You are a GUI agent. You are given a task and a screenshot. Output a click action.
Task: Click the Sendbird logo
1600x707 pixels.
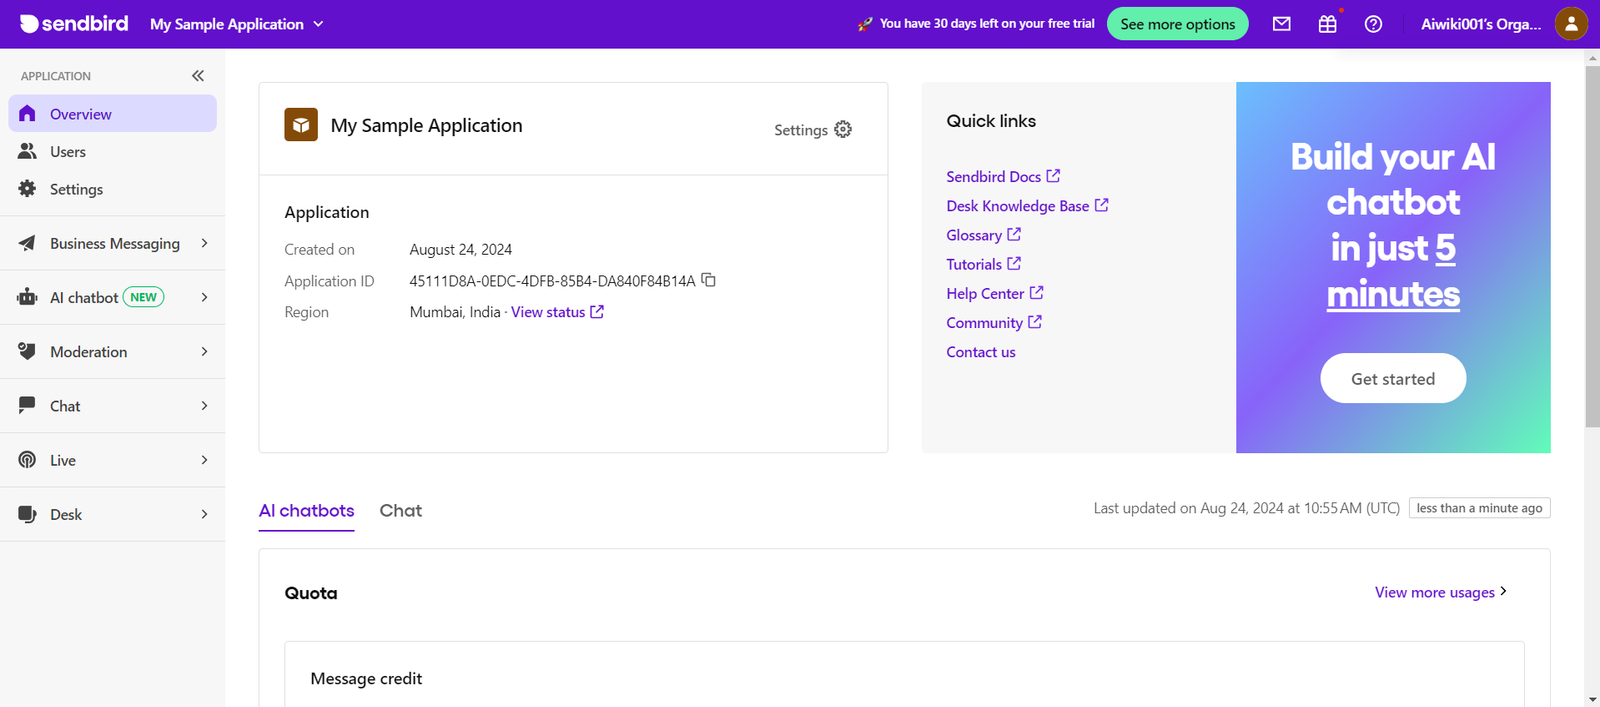tap(74, 23)
